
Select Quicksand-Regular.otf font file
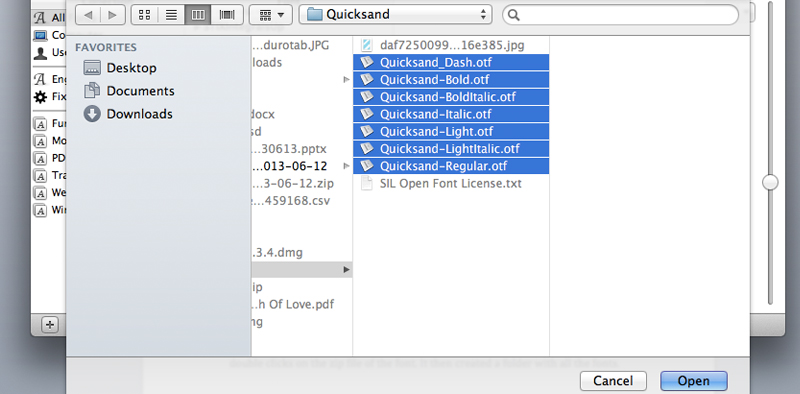pyautogui.click(x=451, y=166)
